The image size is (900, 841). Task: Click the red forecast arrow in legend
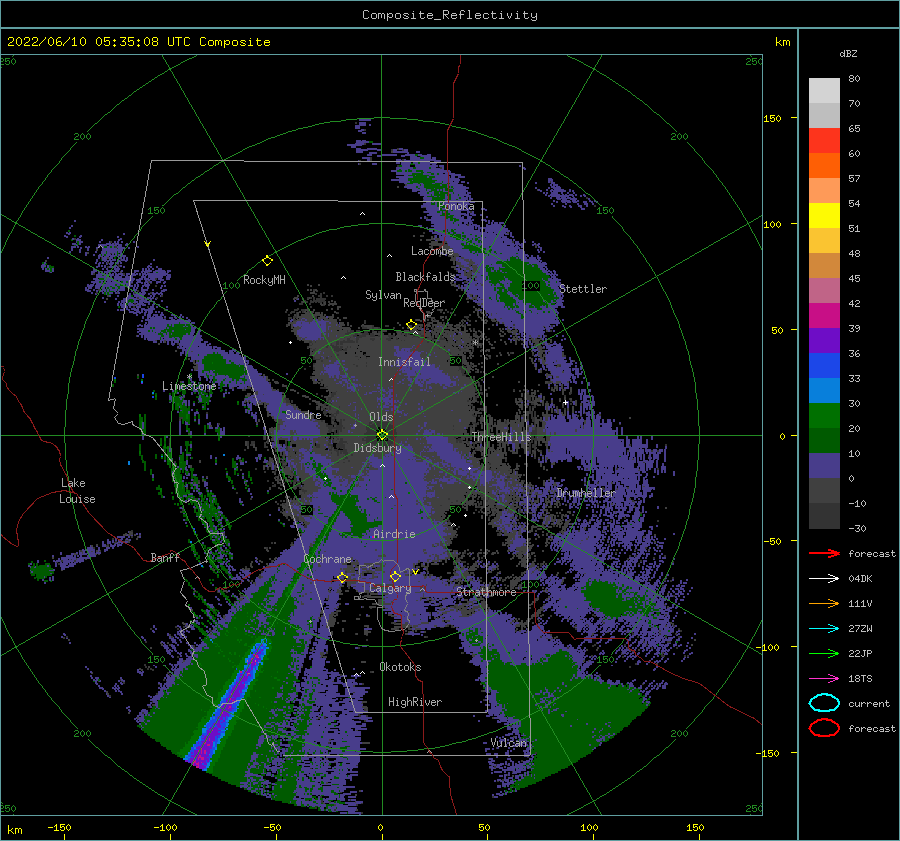(824, 553)
